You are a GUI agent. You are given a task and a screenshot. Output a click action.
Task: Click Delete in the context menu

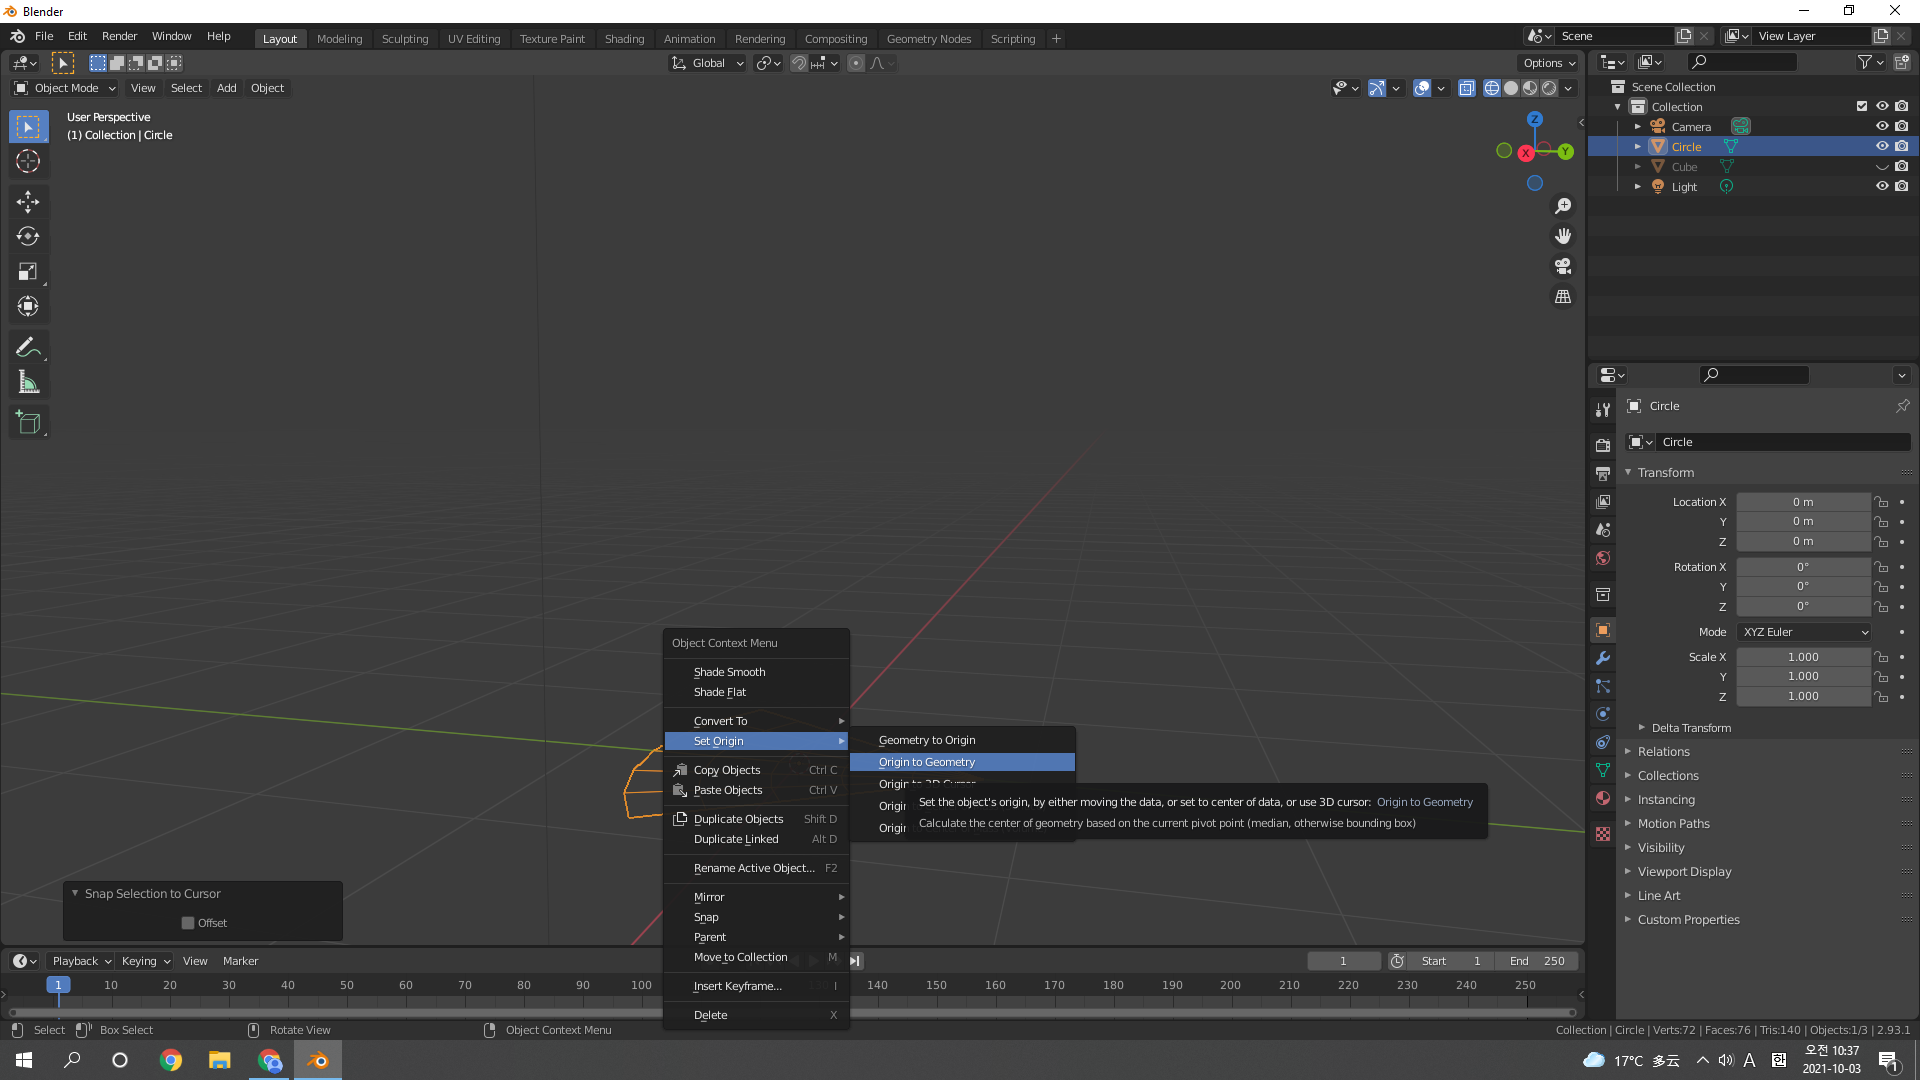710,1015
